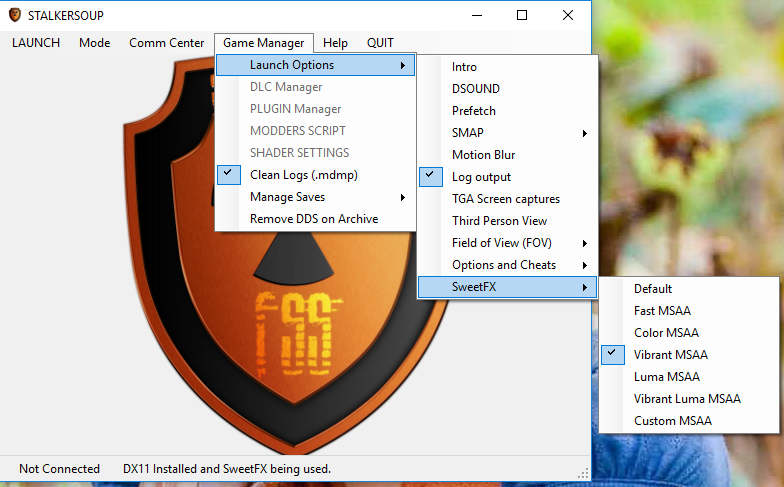Open the Mode menu

pyautogui.click(x=94, y=43)
